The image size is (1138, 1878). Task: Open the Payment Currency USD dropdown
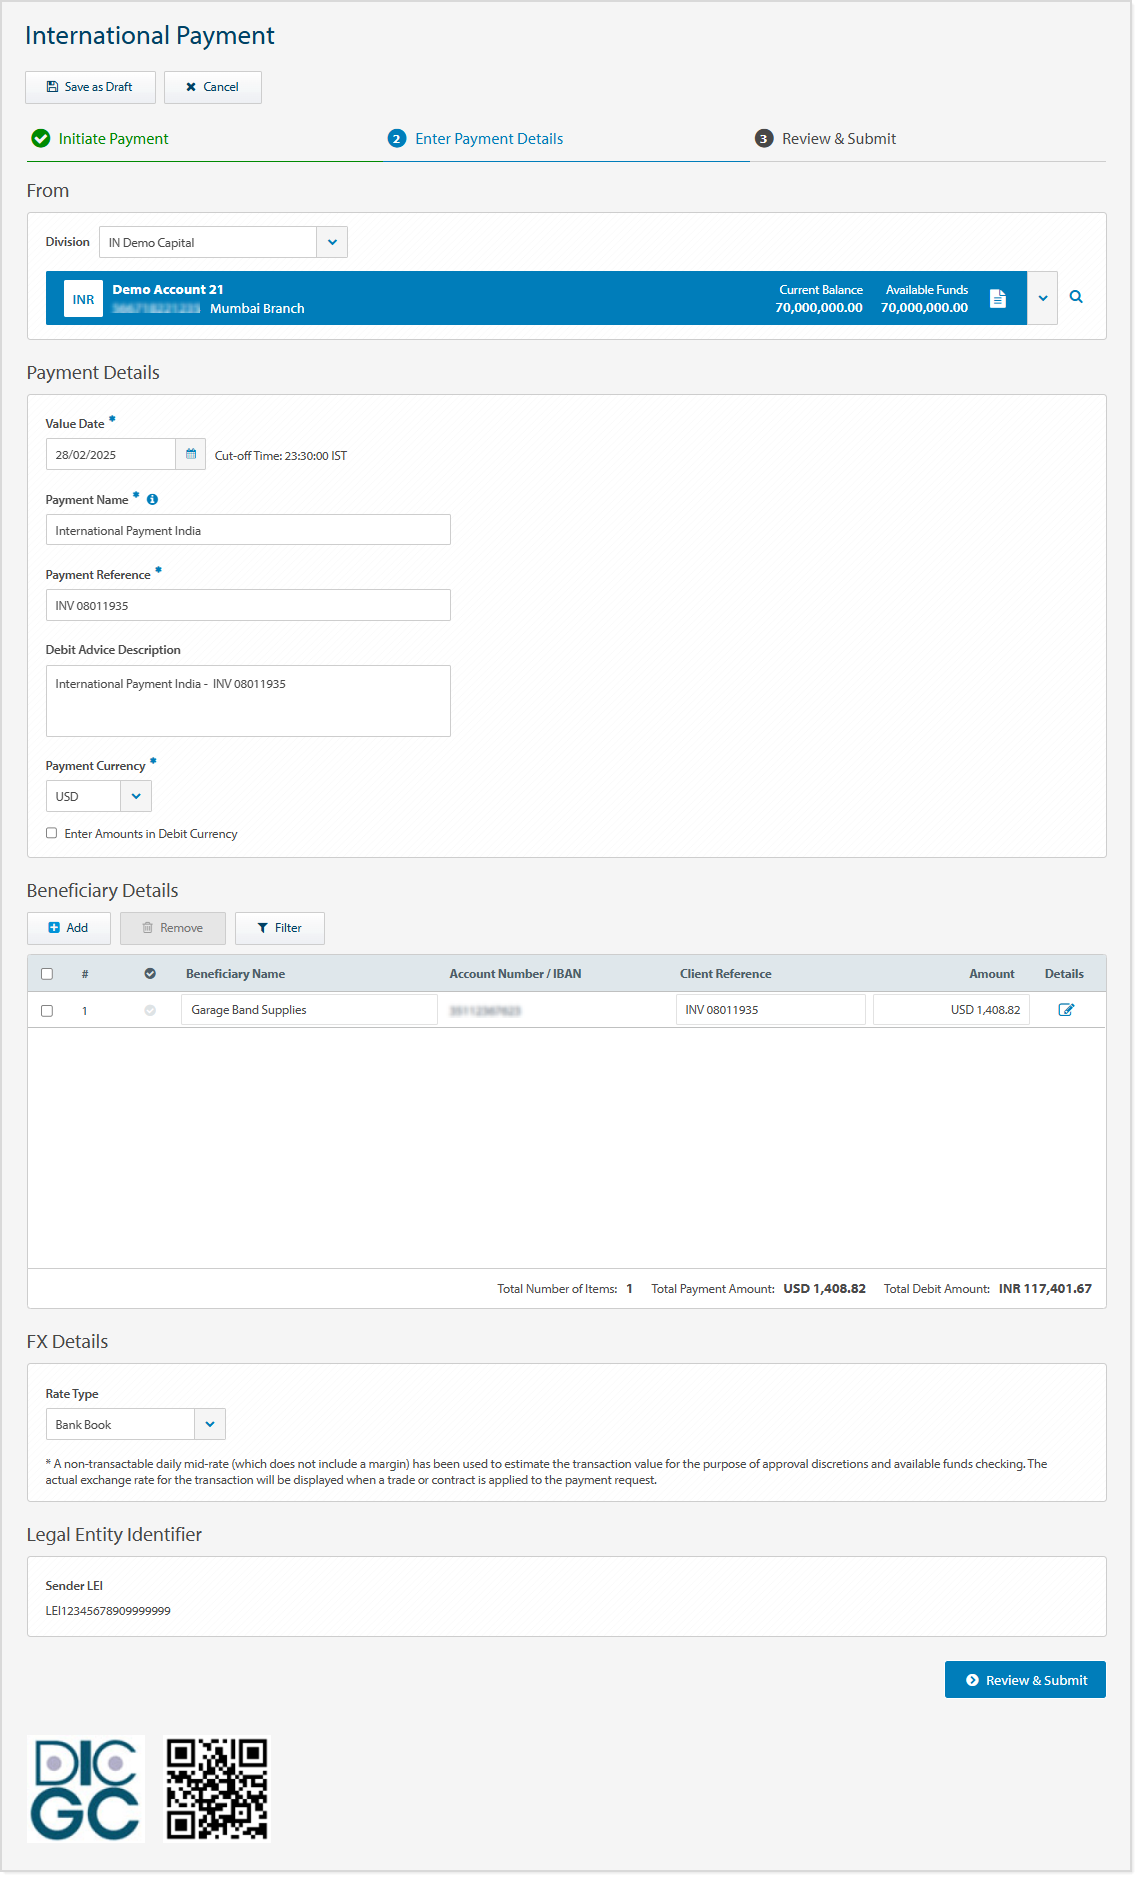pos(136,796)
